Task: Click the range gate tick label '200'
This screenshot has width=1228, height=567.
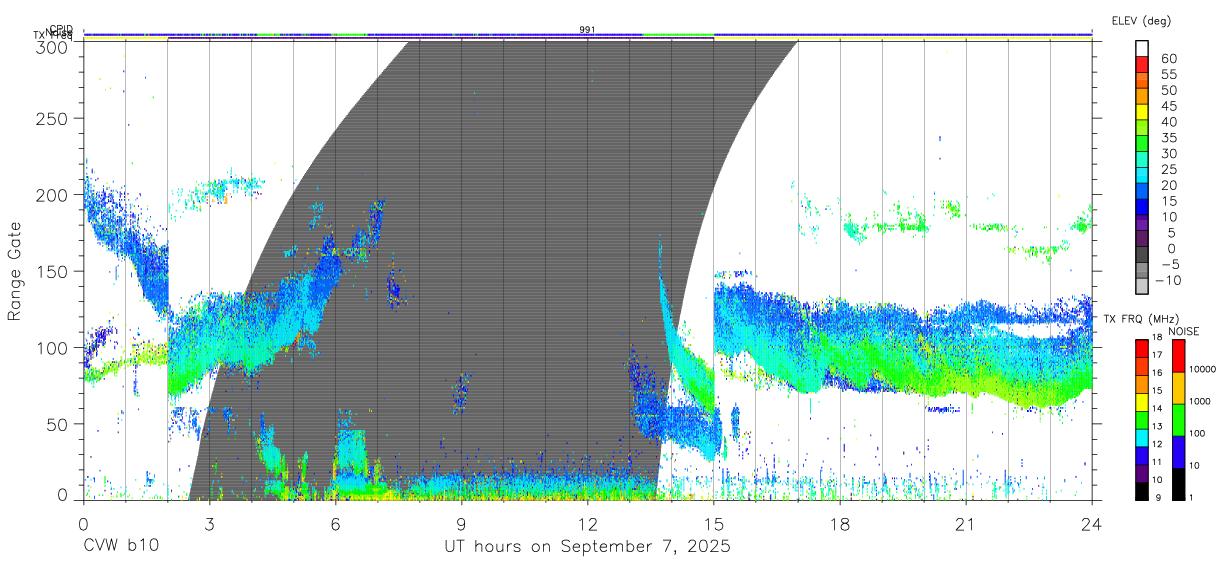Action: pos(52,195)
